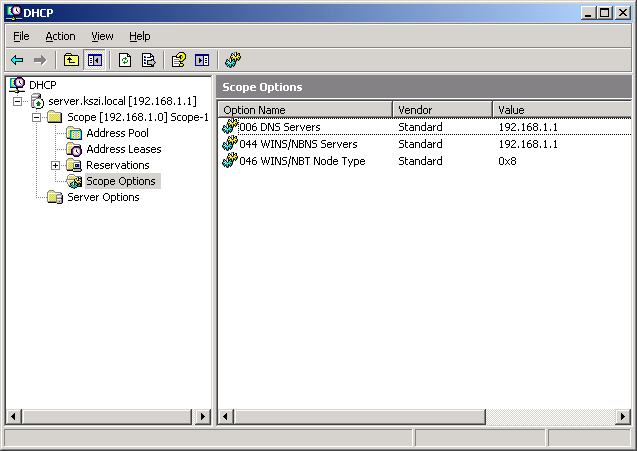Viewport: 637px width, 451px height.
Task: Open the File menu
Action: tap(21, 37)
